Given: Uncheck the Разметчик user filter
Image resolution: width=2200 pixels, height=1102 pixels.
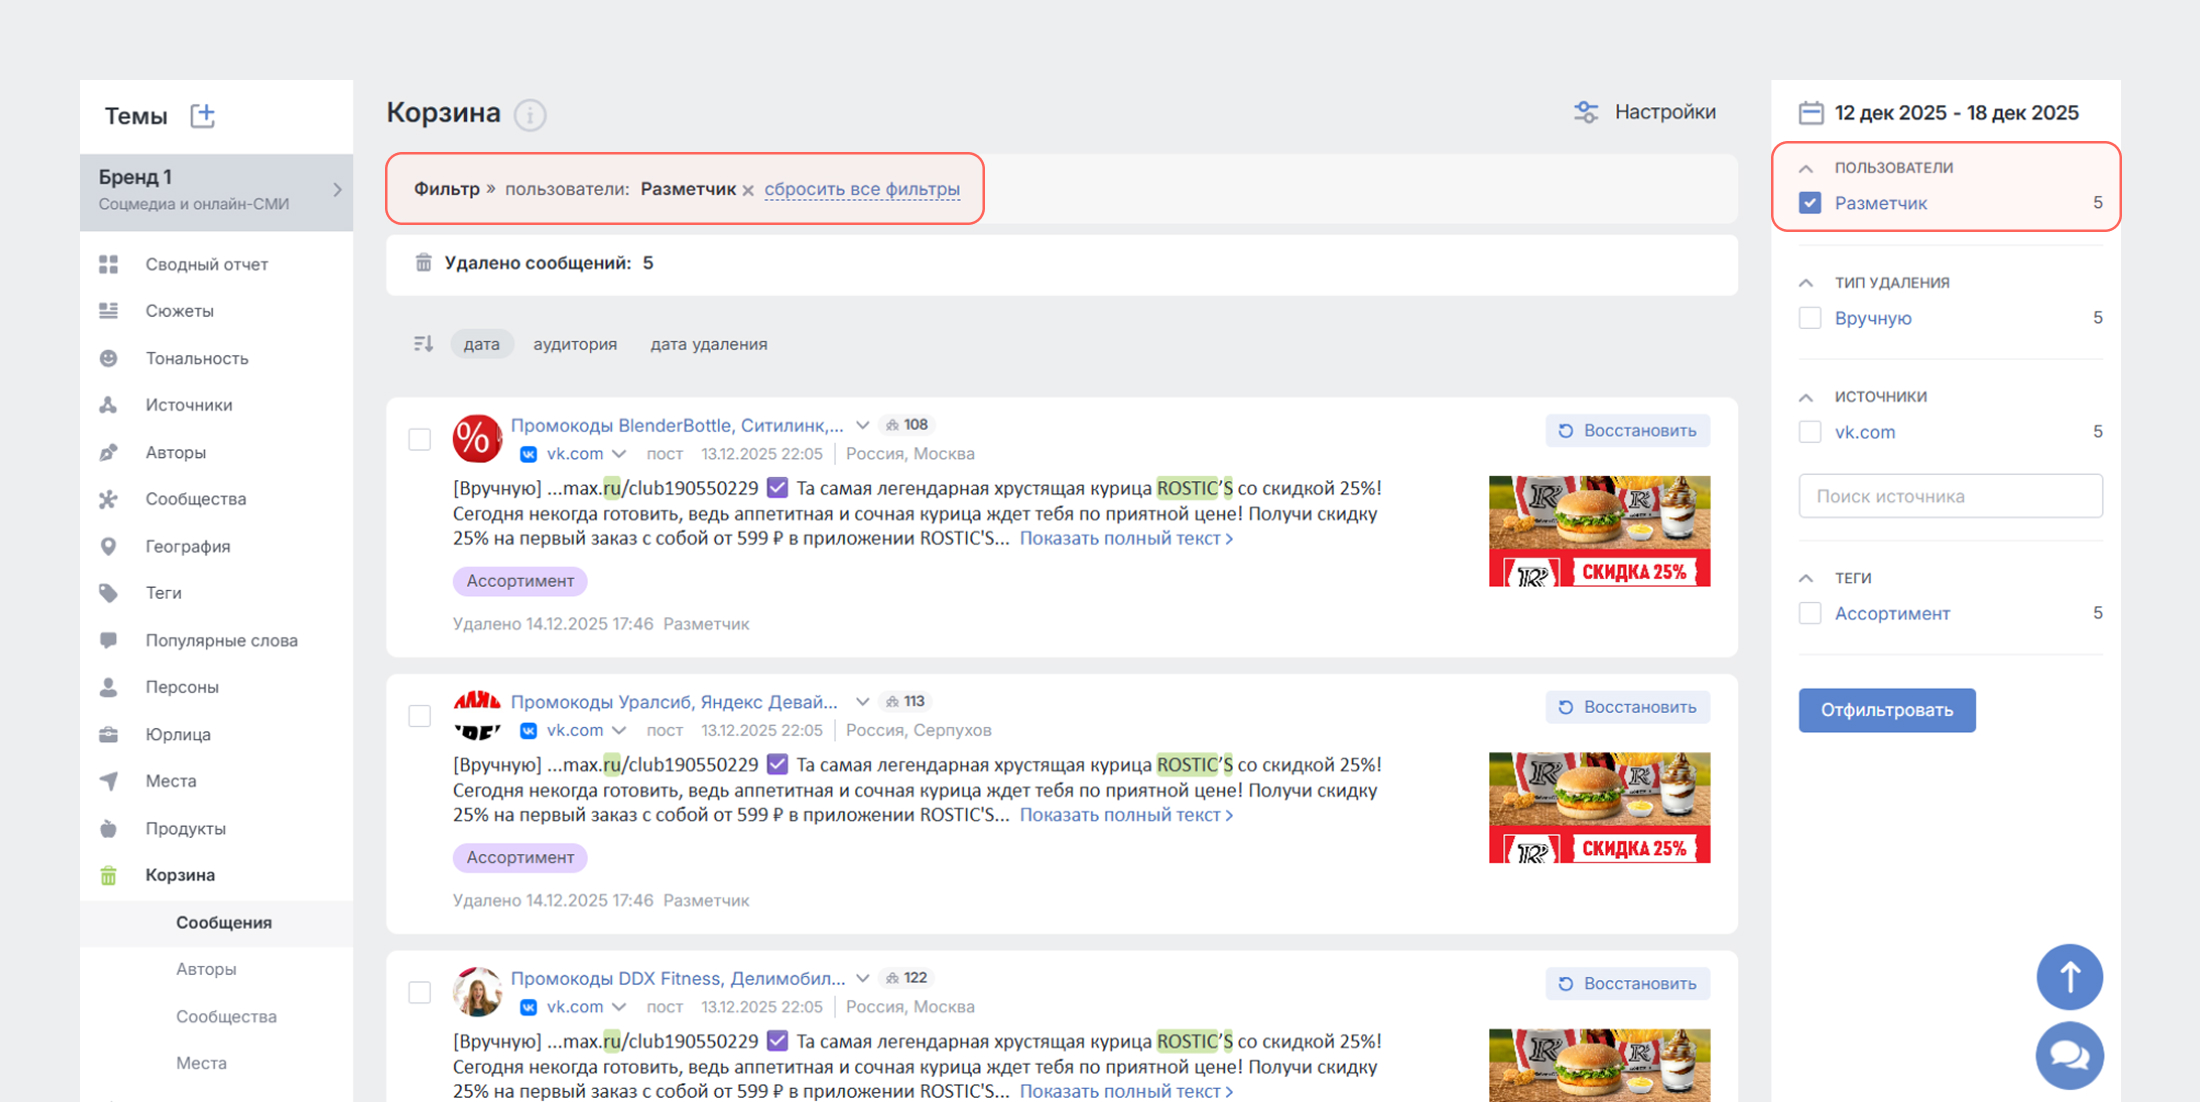Looking at the screenshot, I should (1810, 203).
